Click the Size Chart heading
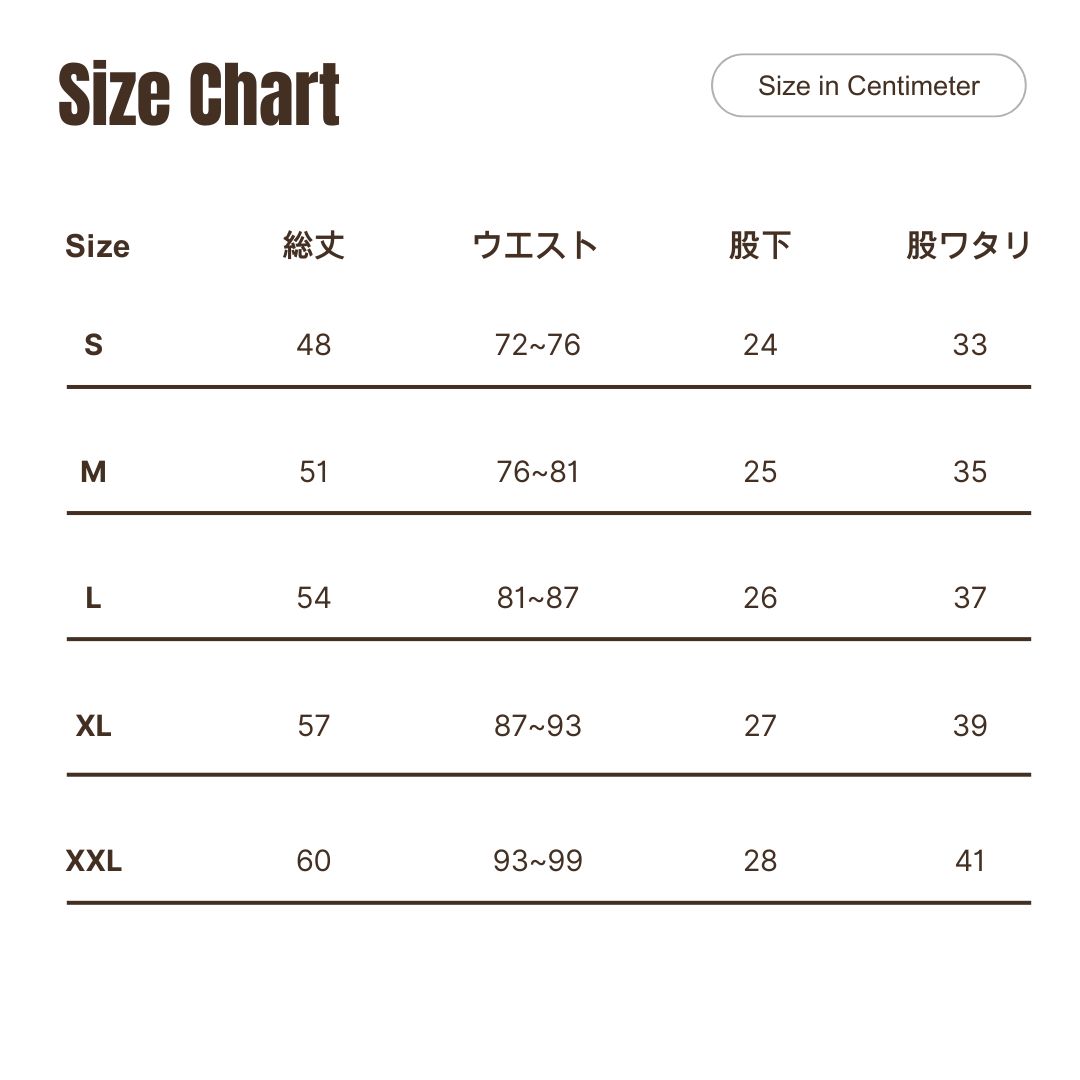 (x=199, y=94)
